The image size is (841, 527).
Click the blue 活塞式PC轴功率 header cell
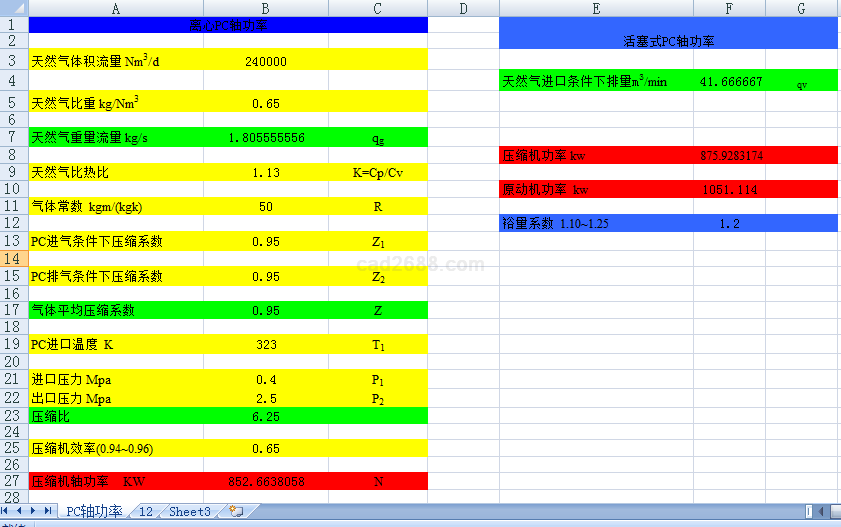pyautogui.click(x=667, y=41)
